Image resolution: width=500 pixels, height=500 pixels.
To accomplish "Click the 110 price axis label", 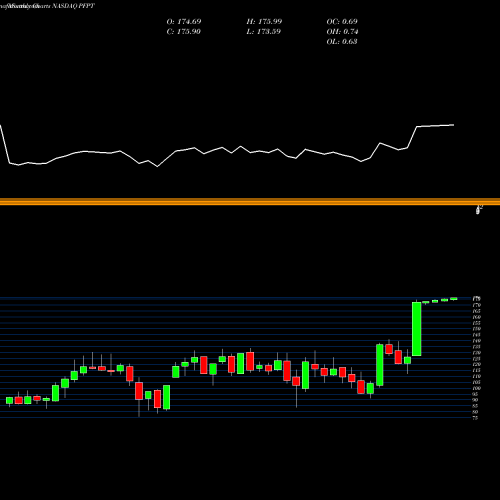I will click(x=476, y=376).
